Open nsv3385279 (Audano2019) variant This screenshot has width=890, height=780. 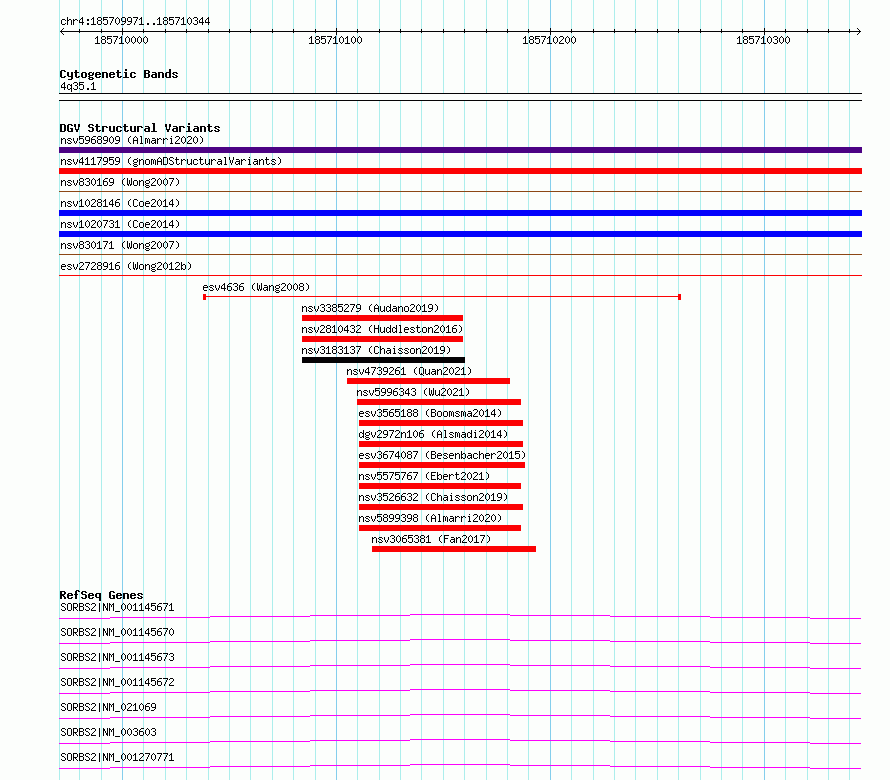click(370, 308)
